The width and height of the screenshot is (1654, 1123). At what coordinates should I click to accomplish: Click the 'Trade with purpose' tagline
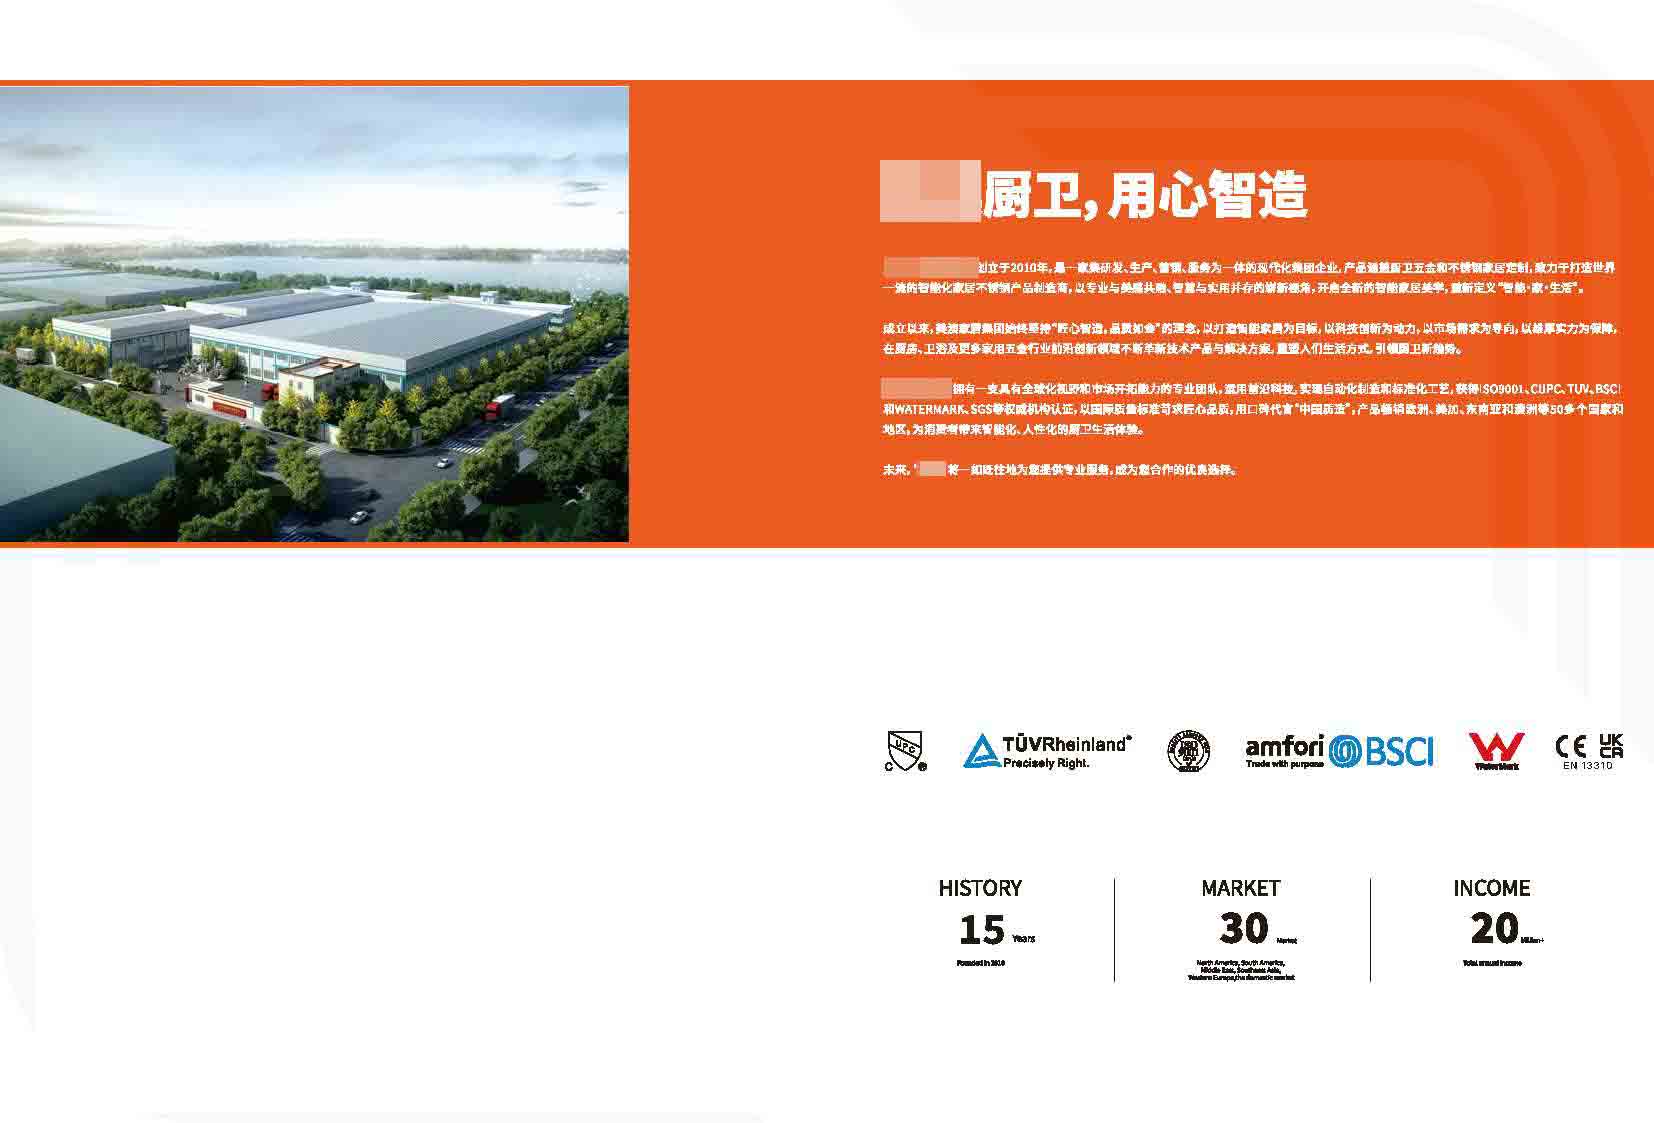[1284, 763]
